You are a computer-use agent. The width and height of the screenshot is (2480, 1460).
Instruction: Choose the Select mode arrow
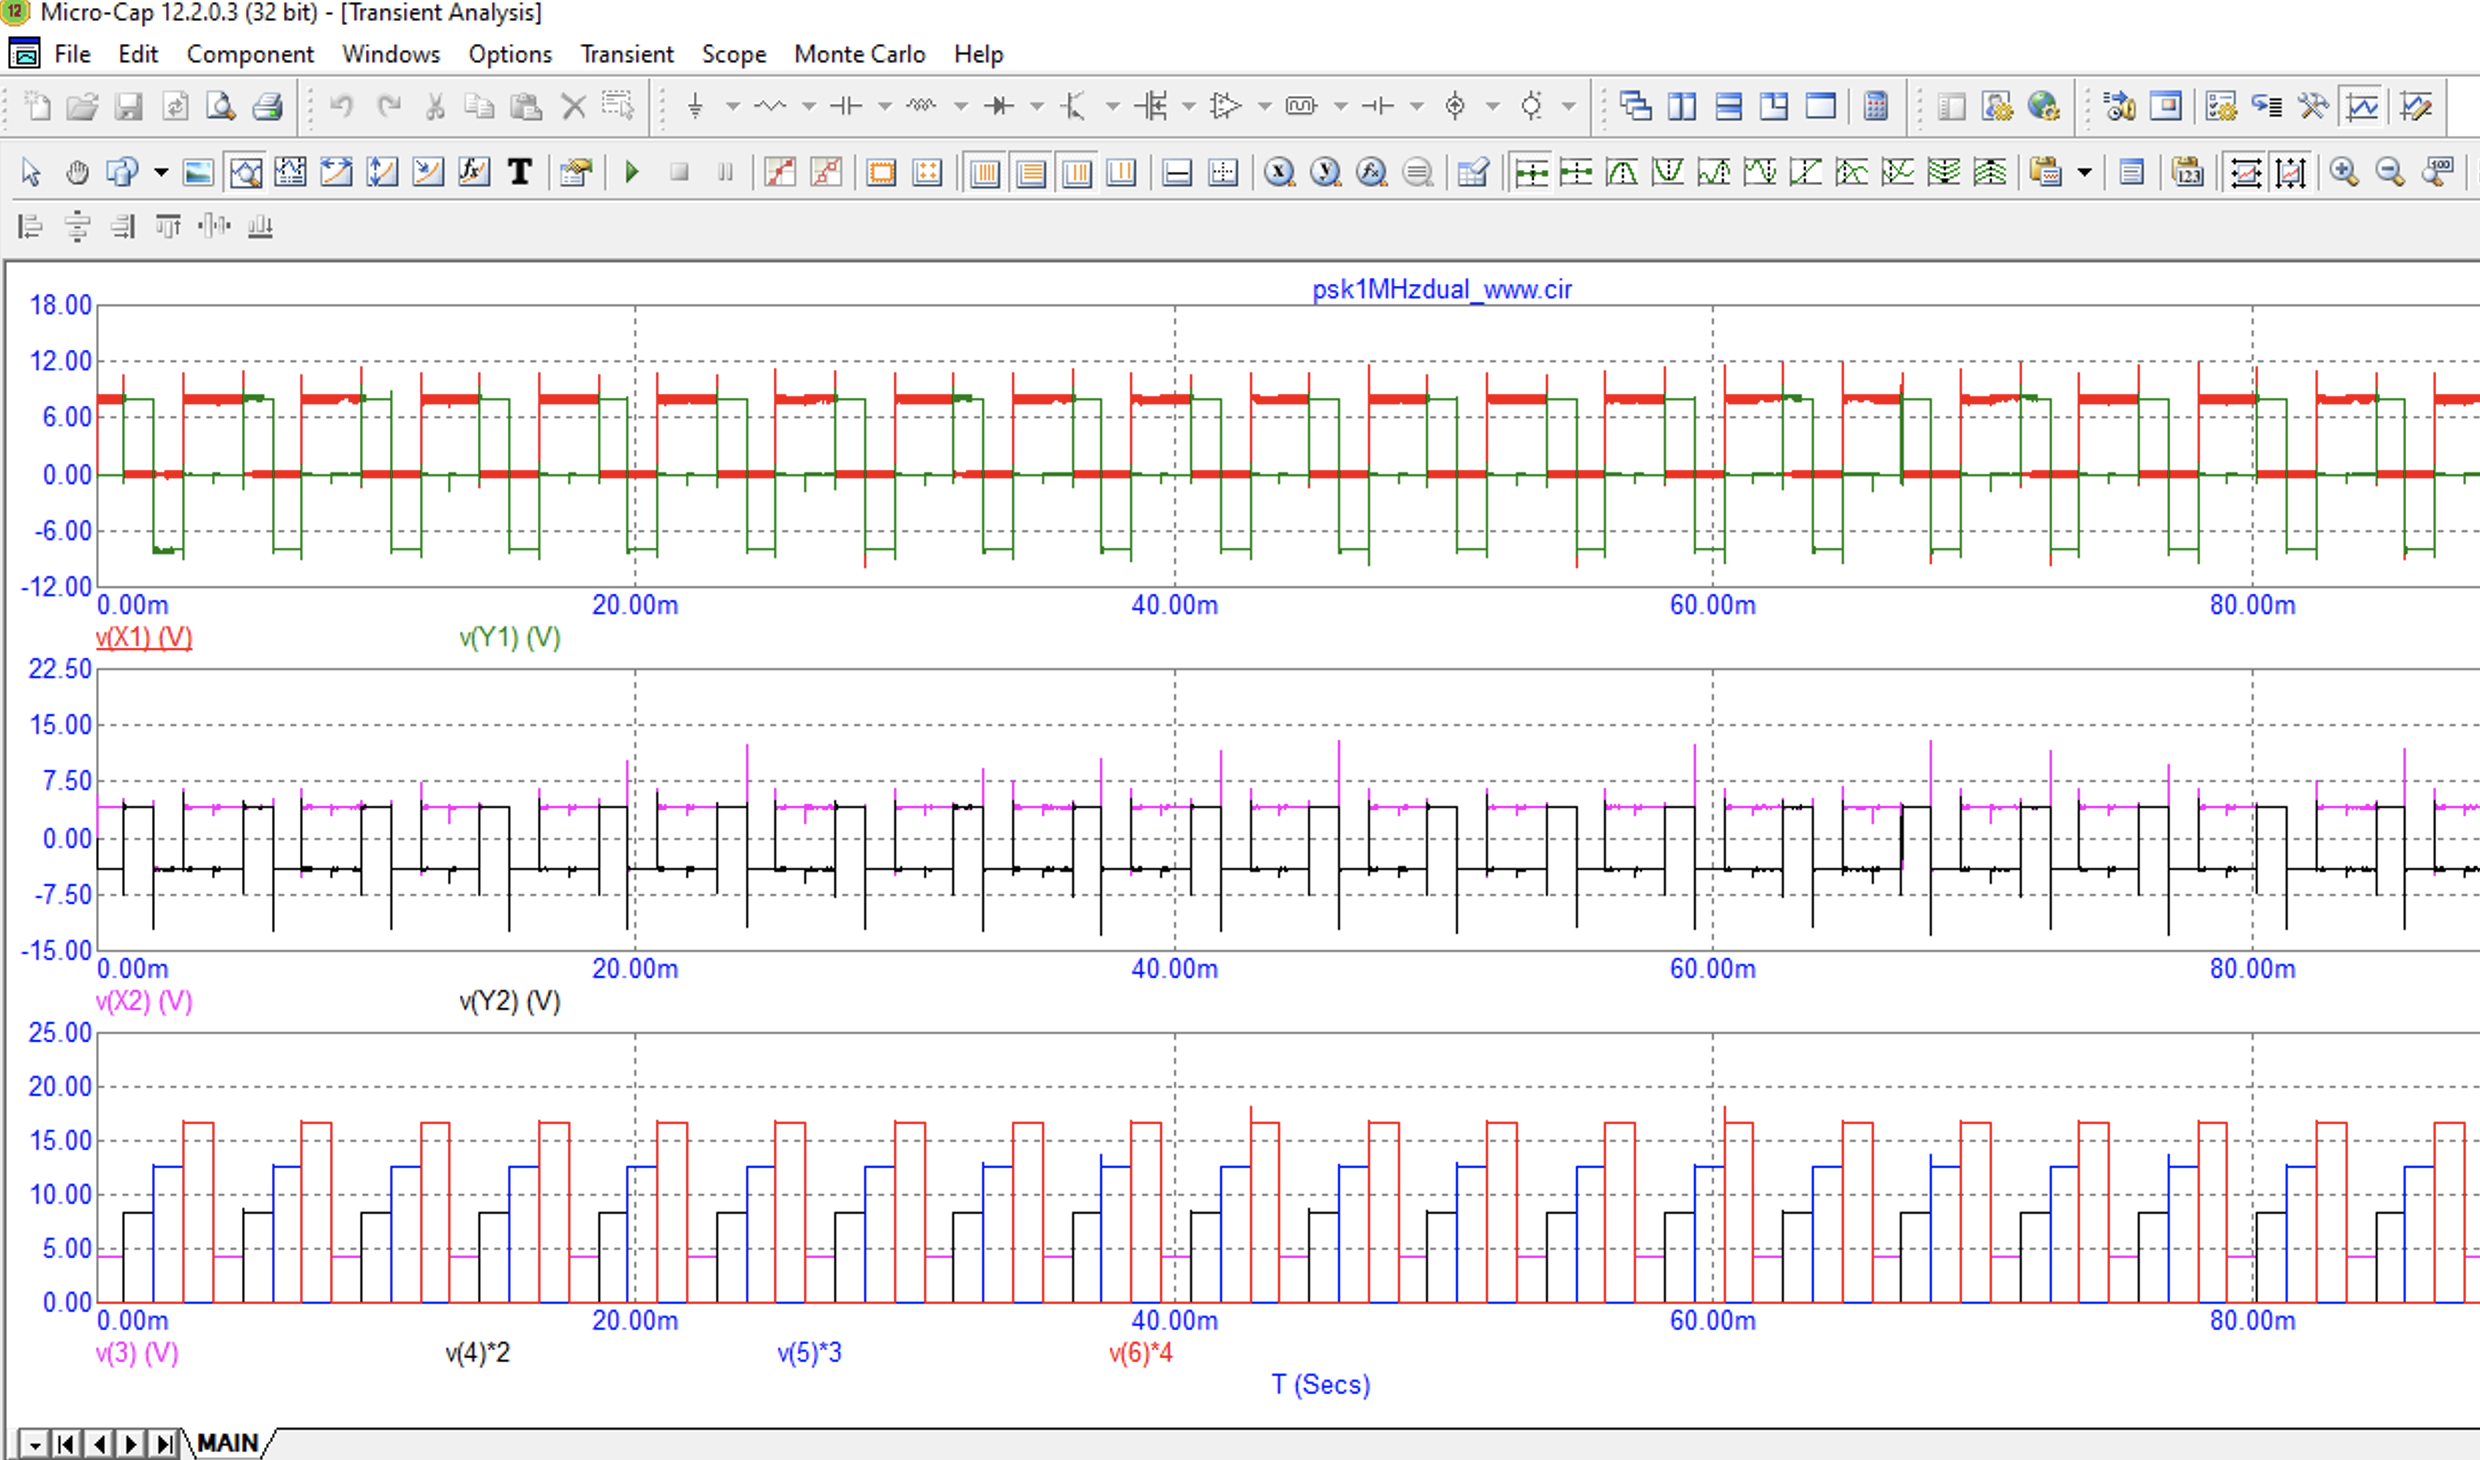coord(31,173)
